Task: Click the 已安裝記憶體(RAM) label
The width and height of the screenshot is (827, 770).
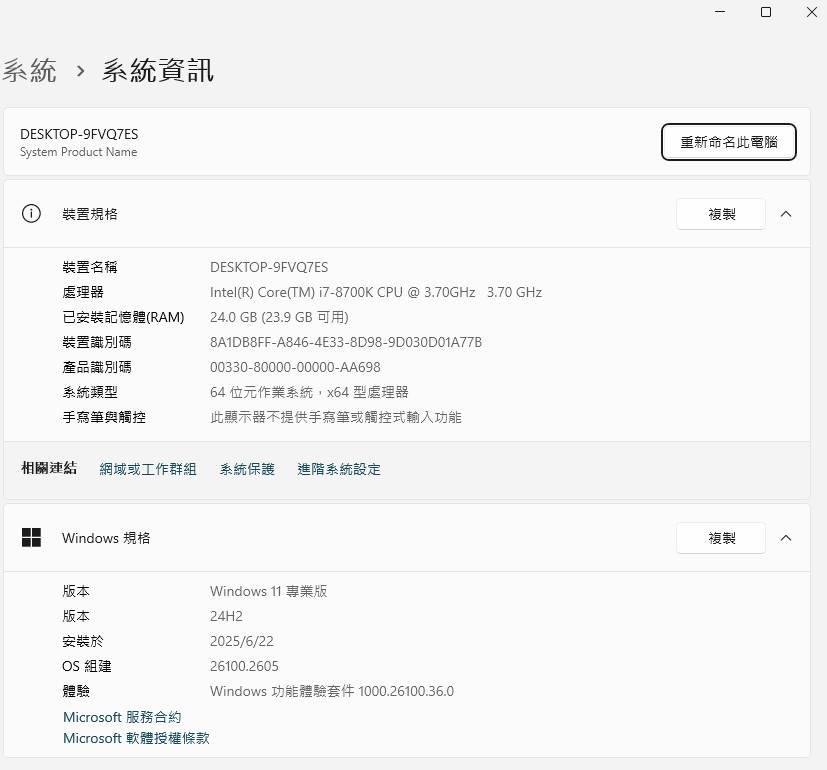Action: click(x=123, y=317)
